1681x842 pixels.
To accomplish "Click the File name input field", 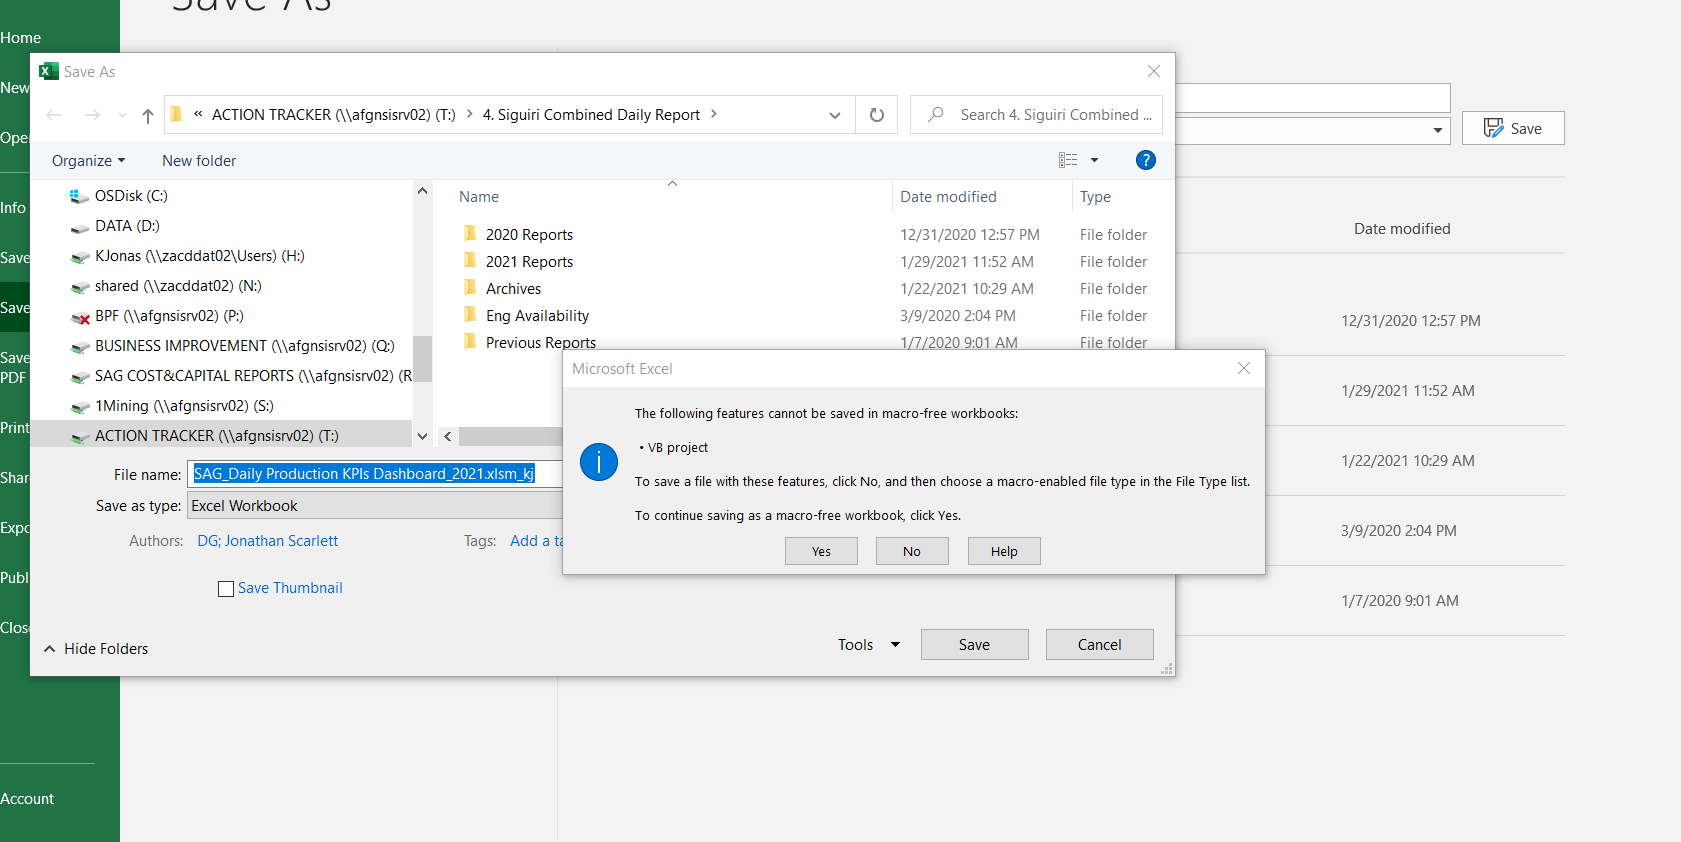I will coord(376,474).
